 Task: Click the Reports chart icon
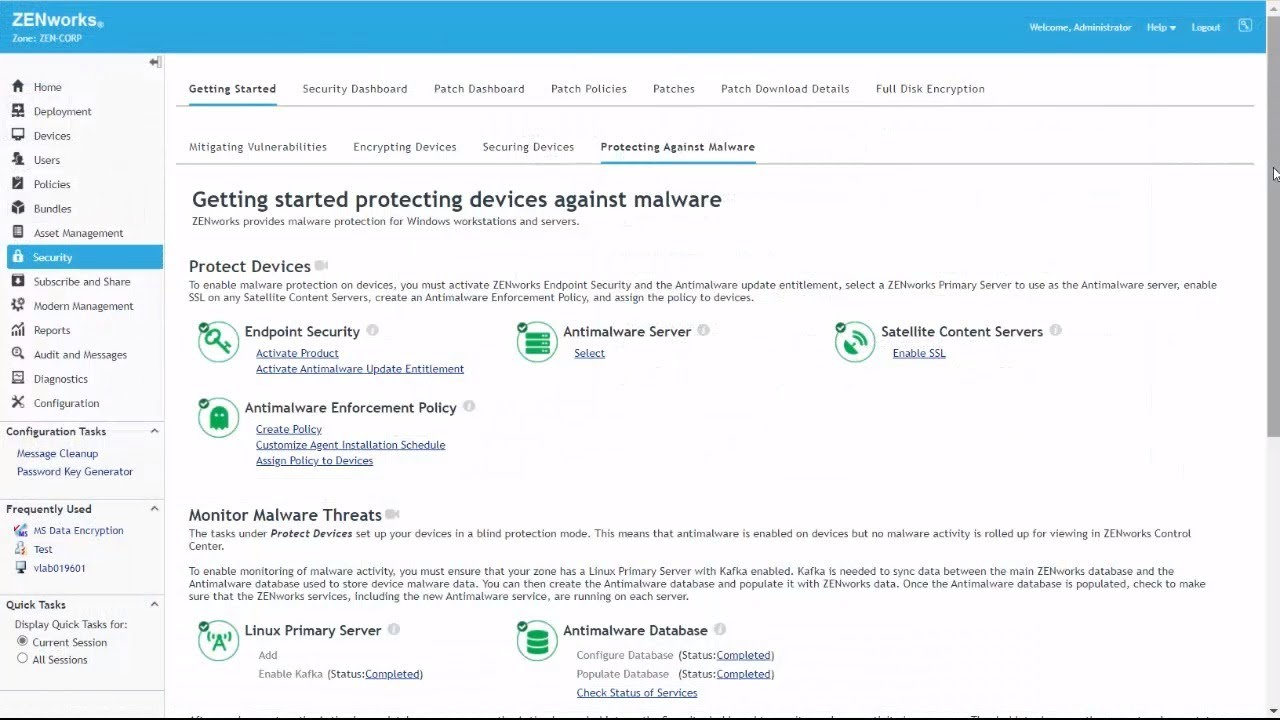(x=18, y=330)
